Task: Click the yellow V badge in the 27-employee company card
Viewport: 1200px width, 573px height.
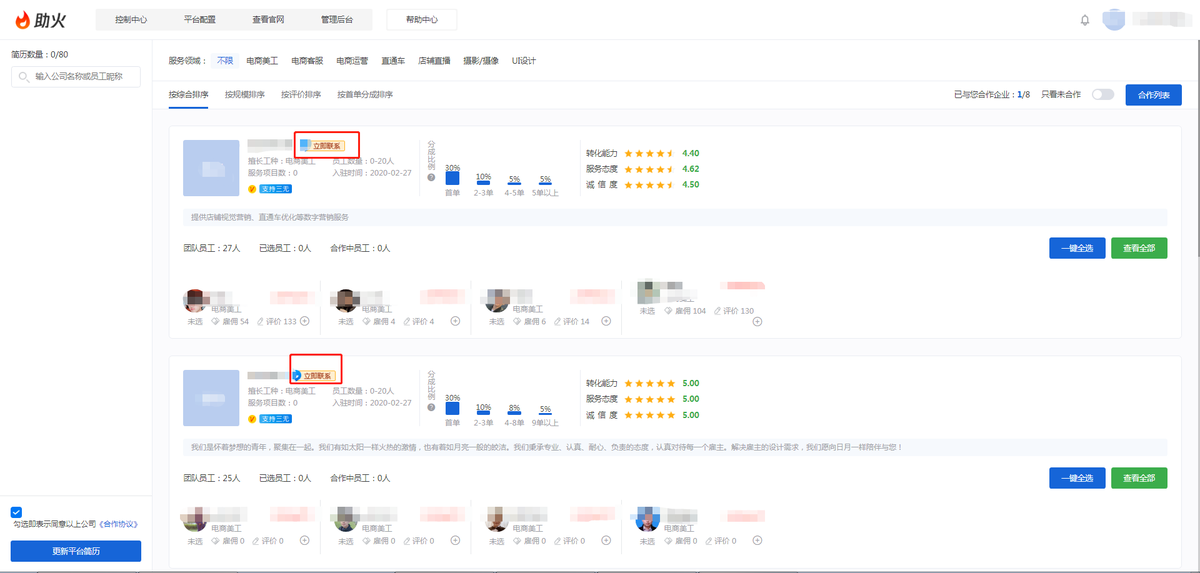Action: tap(252, 188)
